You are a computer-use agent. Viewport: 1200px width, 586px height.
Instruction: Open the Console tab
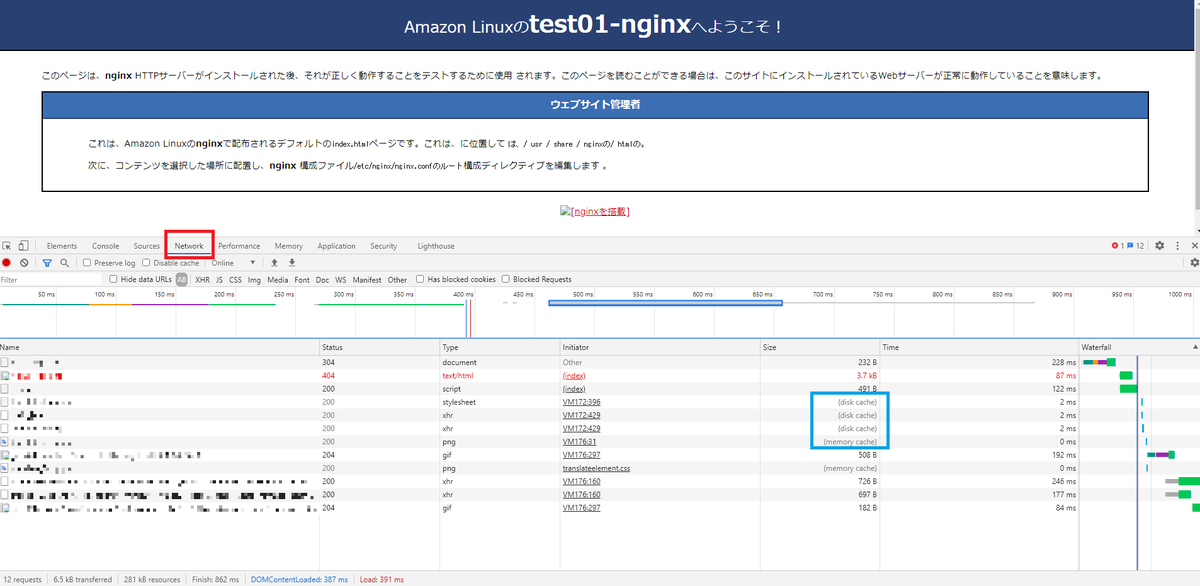pos(106,246)
